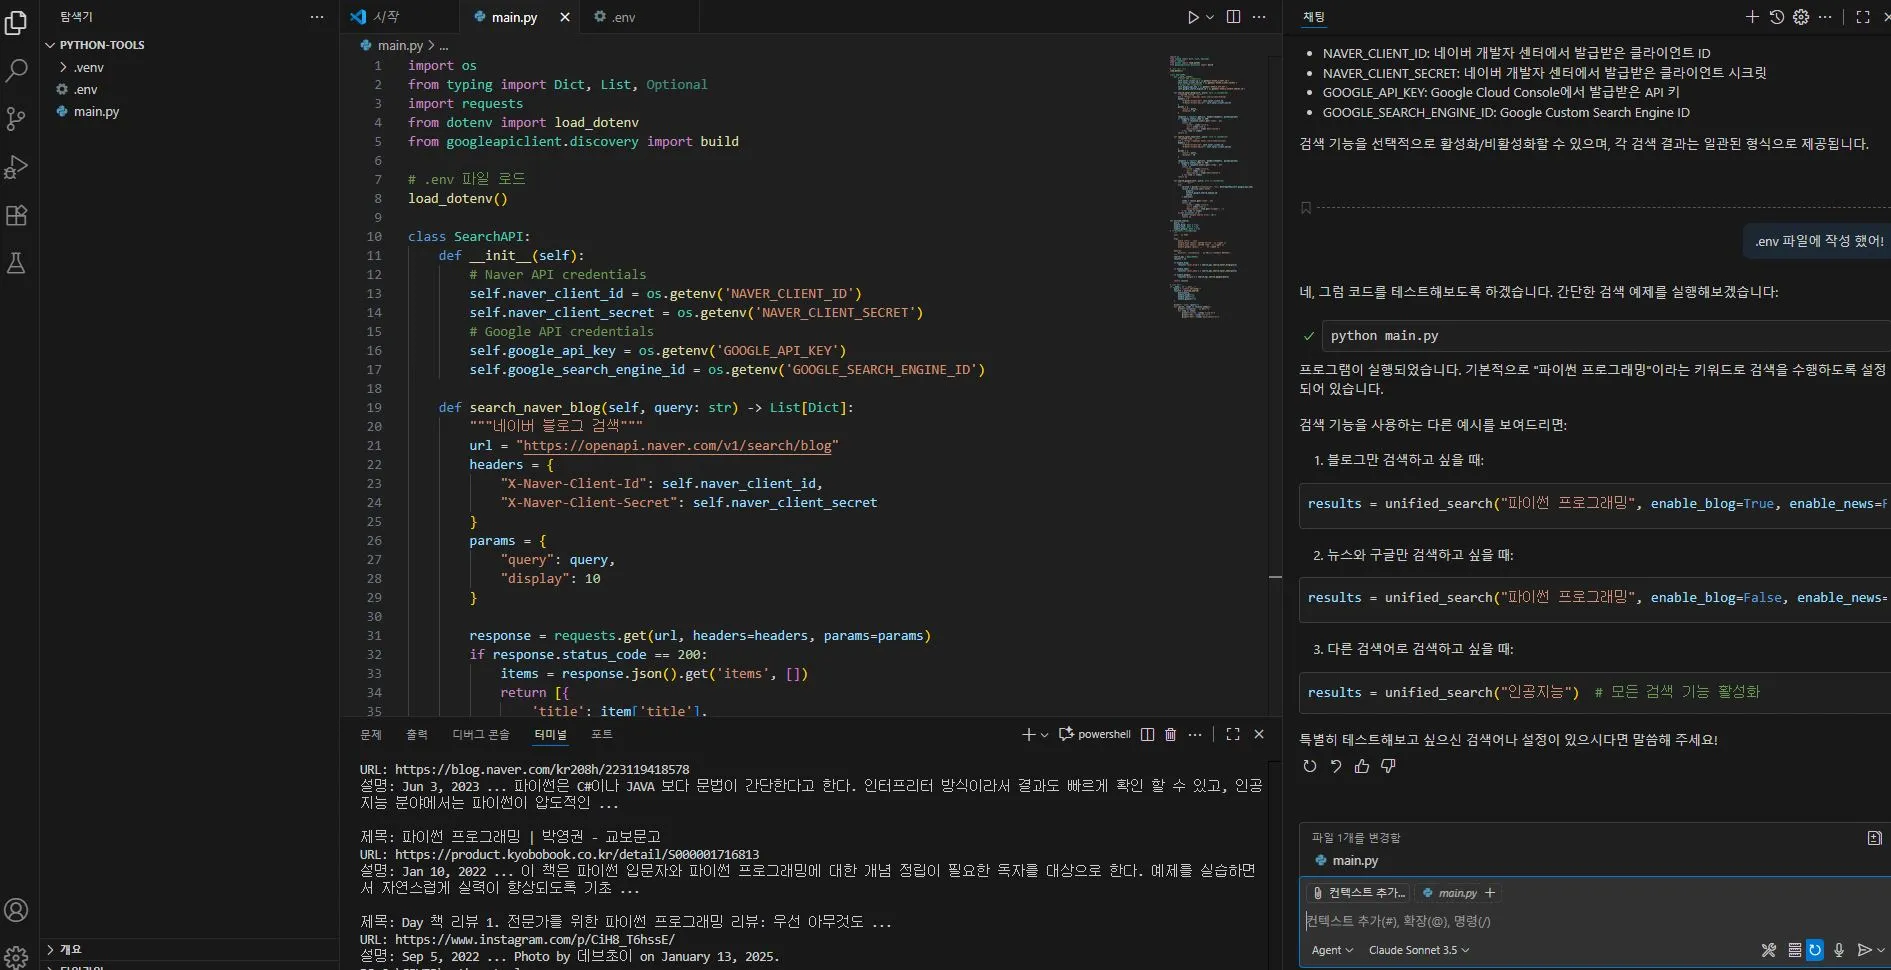Viewport: 1891px width, 970px height.
Task: Start voice chat microphone icon
Action: (x=1838, y=950)
